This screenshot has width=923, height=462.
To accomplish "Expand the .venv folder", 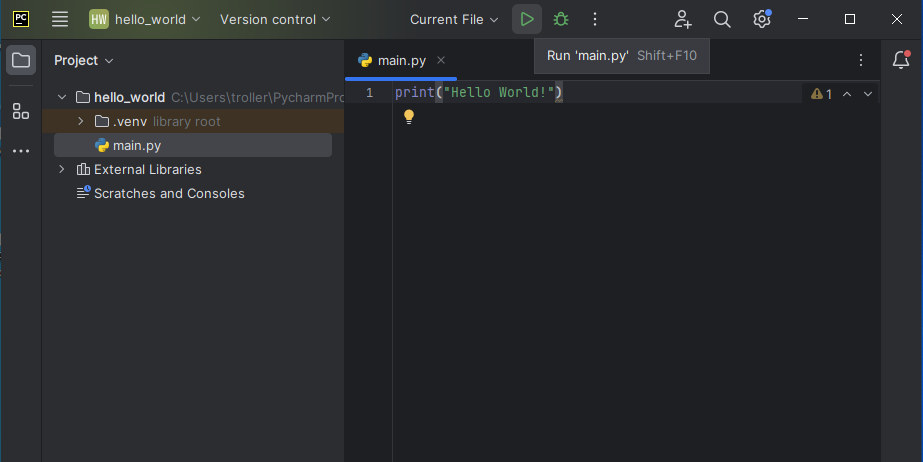I will 81,121.
